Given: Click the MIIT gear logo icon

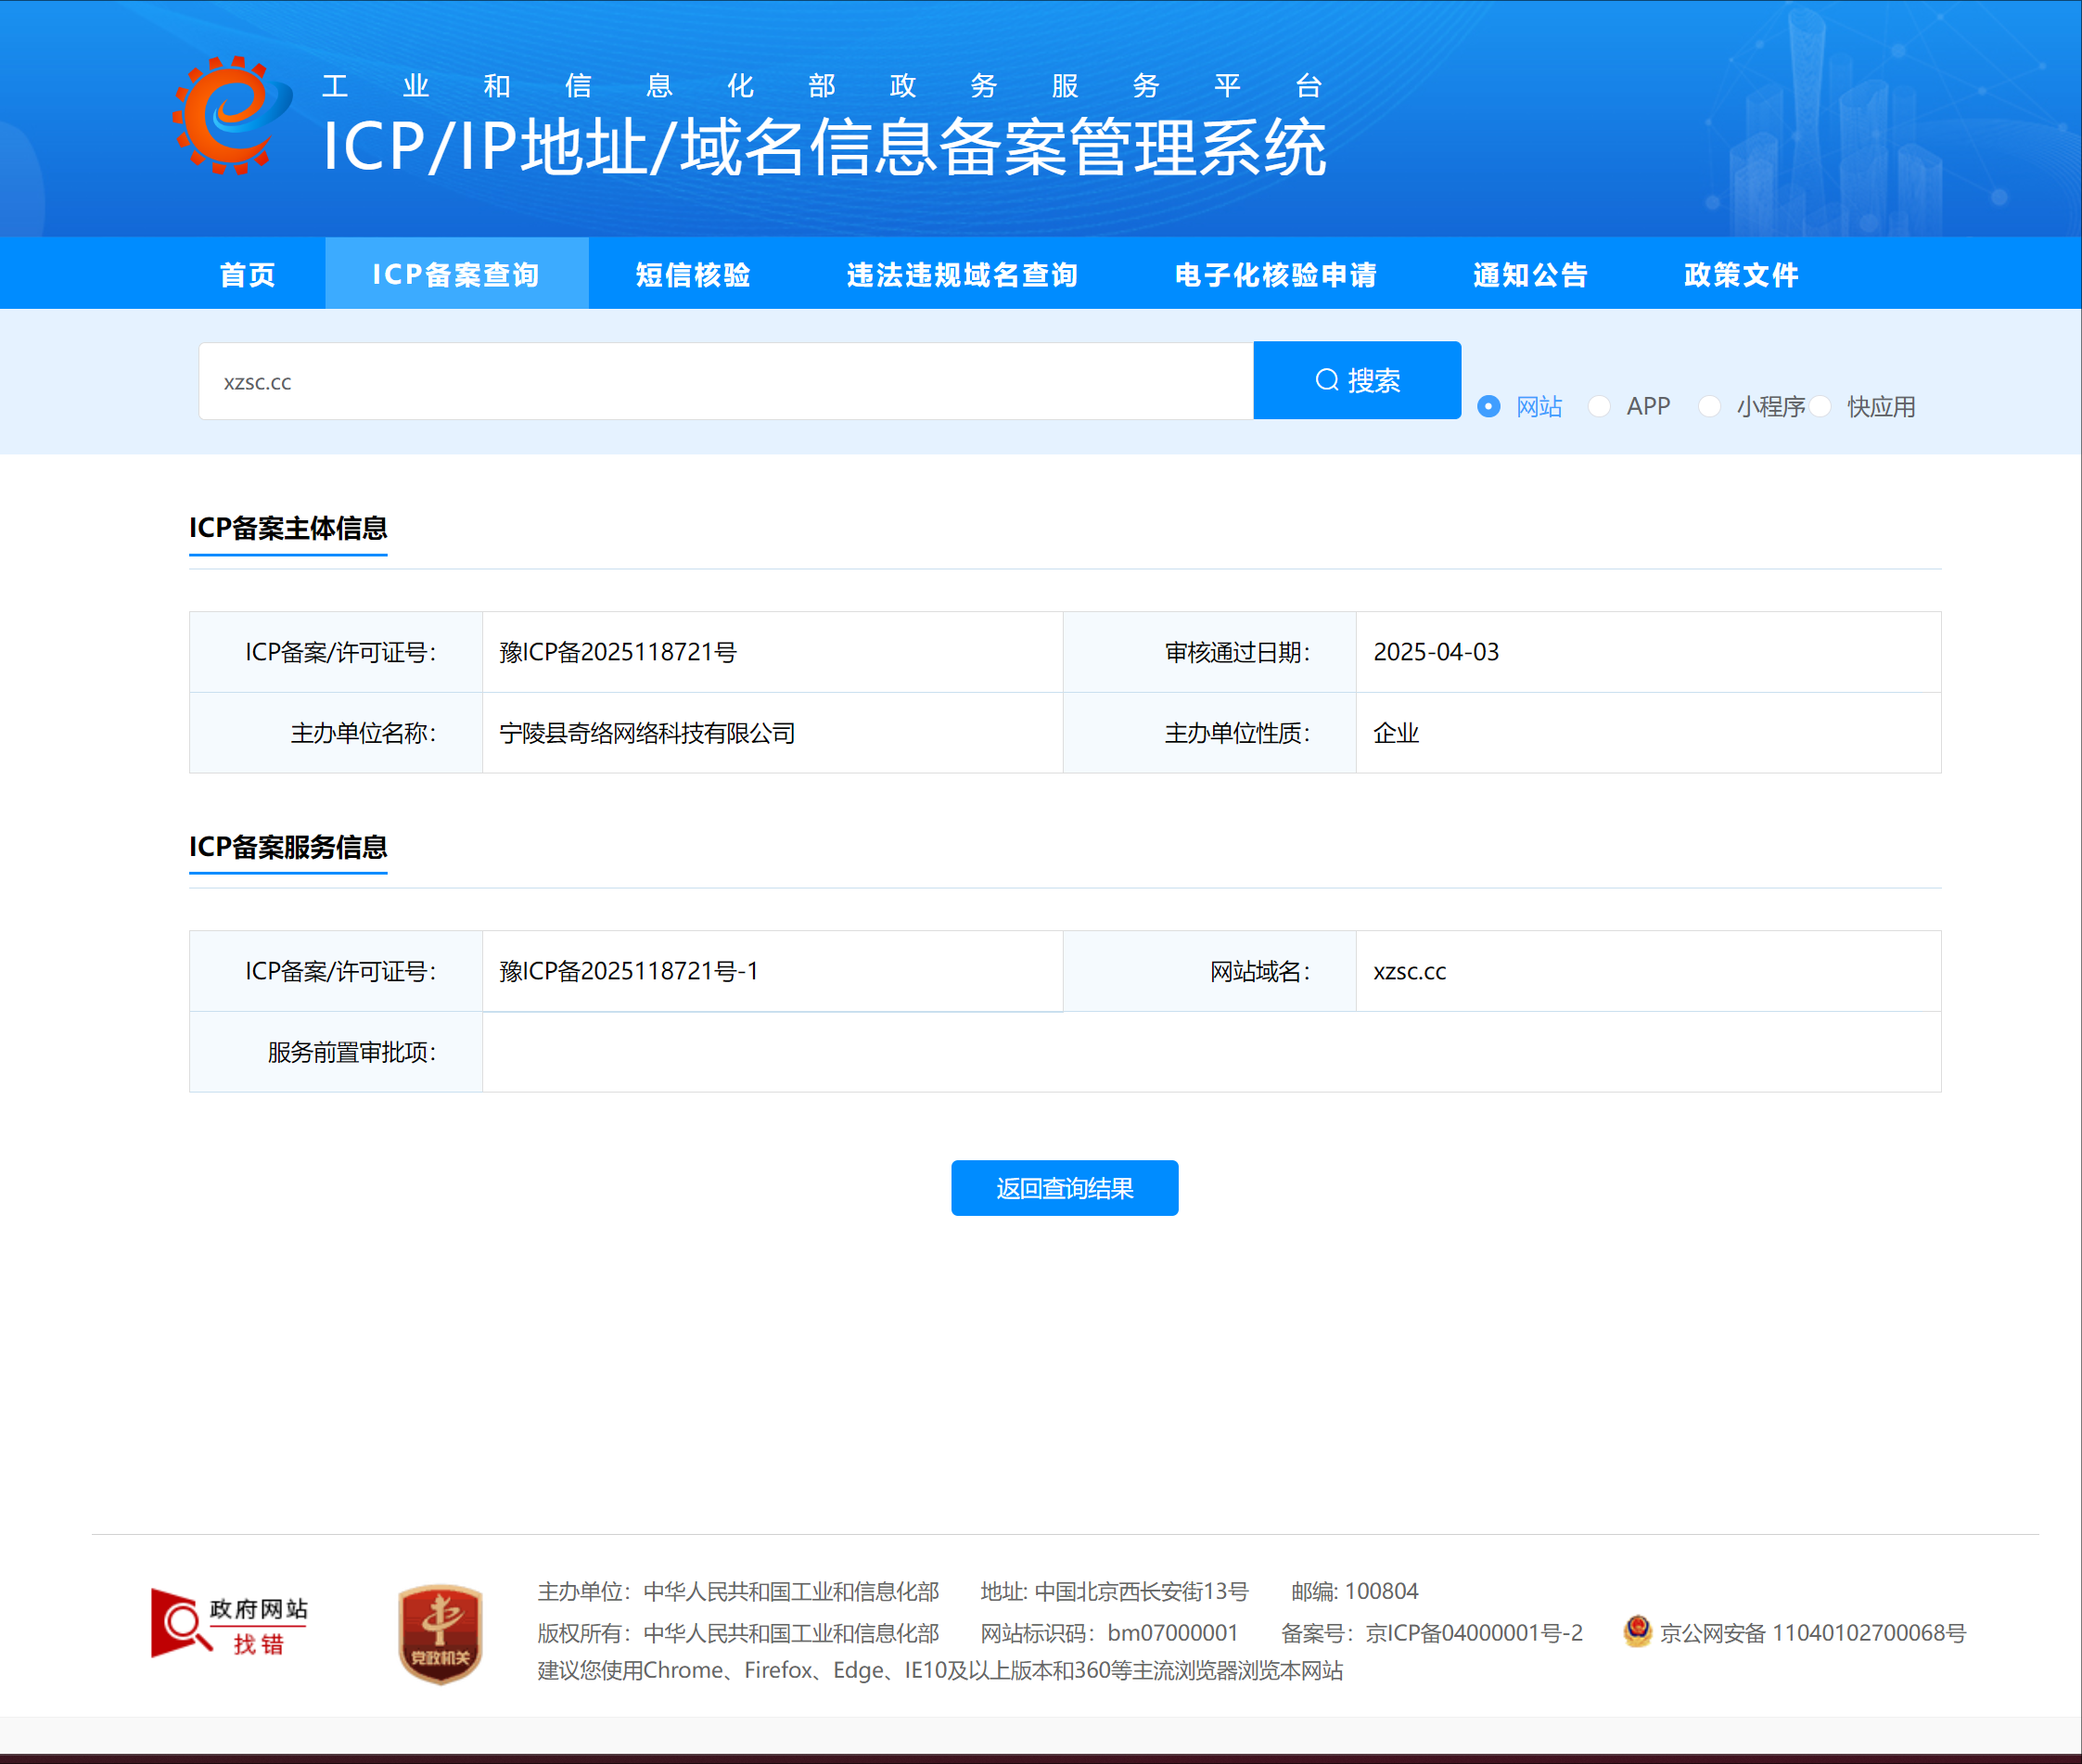Looking at the screenshot, I should point(232,115).
